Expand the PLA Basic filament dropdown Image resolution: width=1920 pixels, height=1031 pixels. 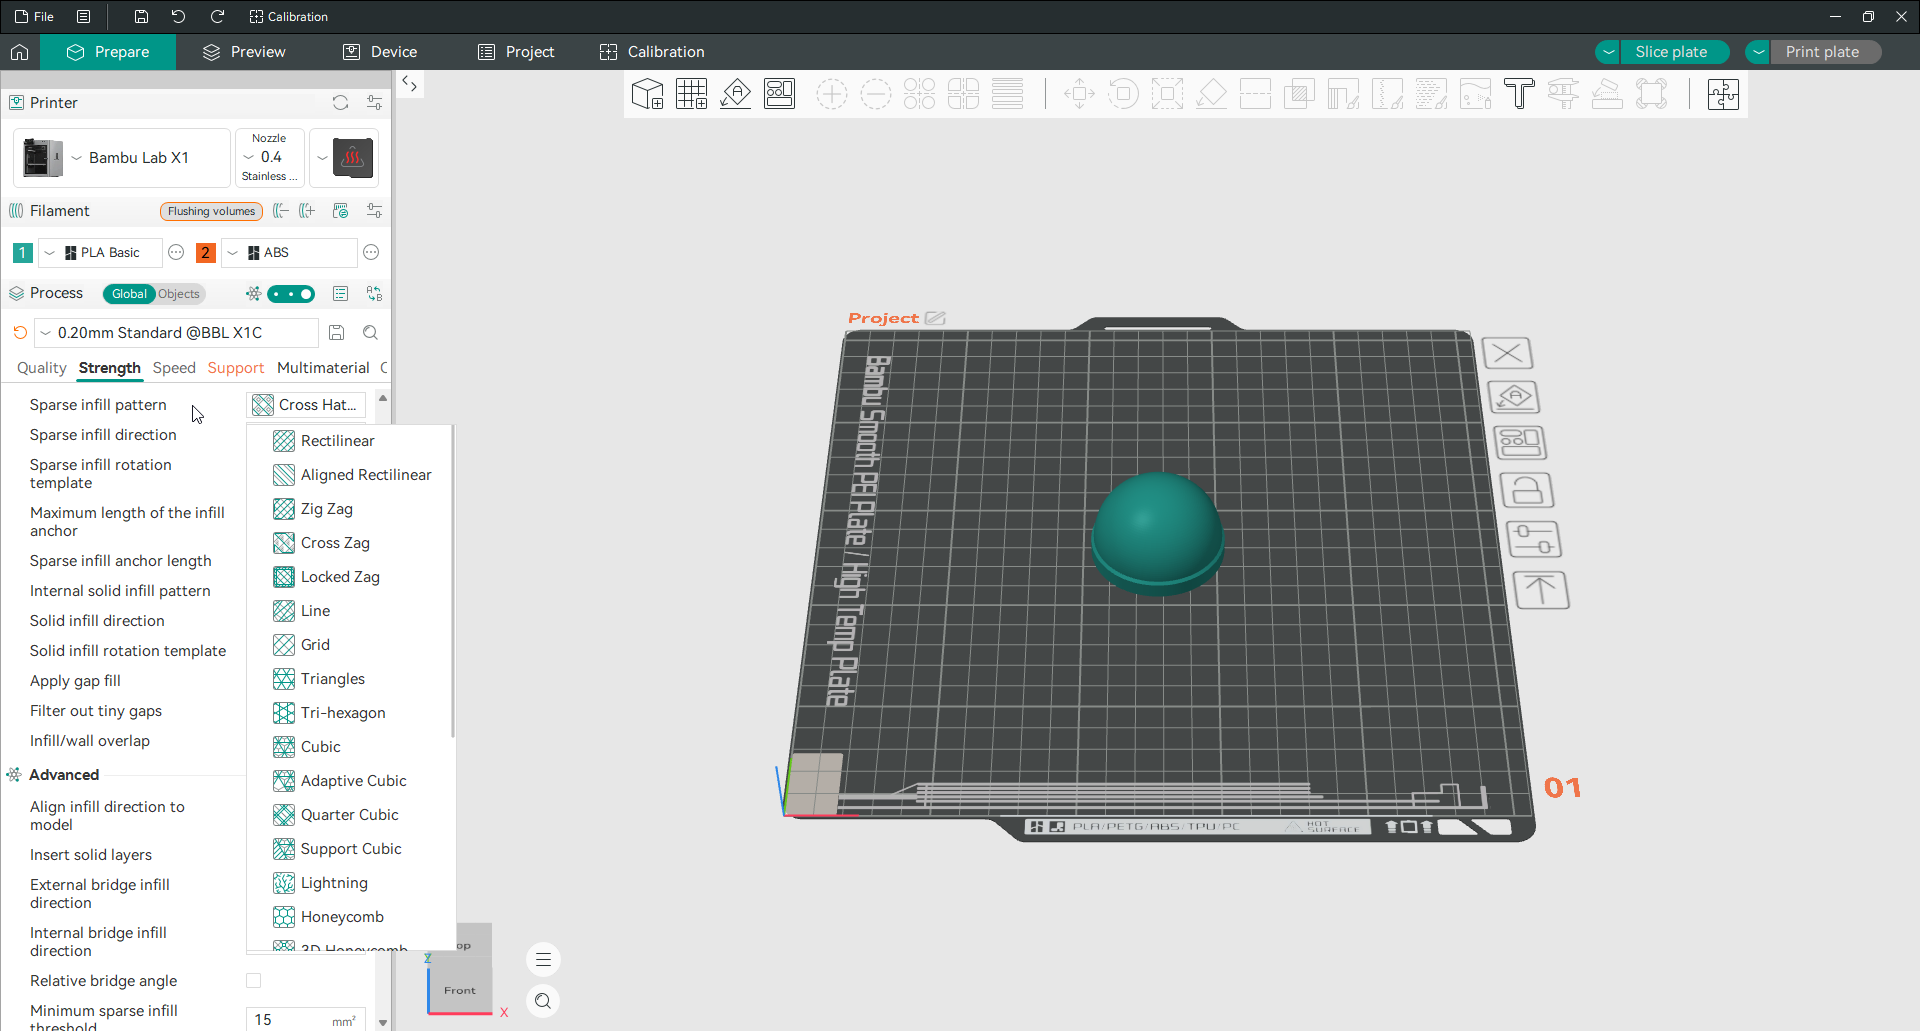coord(101,253)
